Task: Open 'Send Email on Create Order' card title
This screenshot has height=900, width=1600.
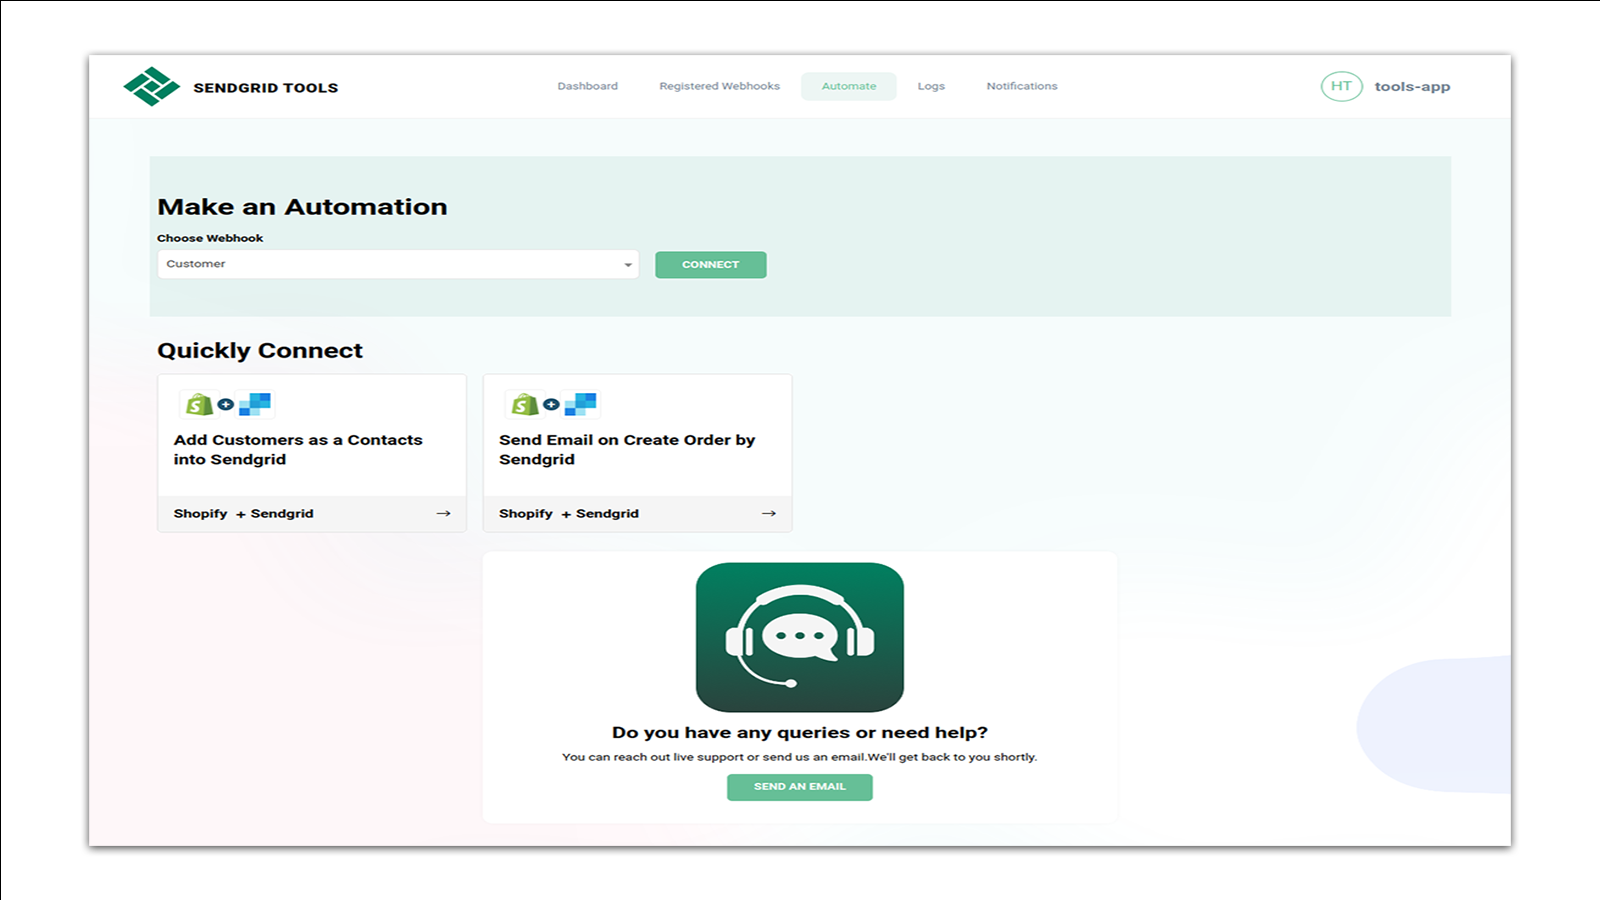Action: click(x=626, y=450)
